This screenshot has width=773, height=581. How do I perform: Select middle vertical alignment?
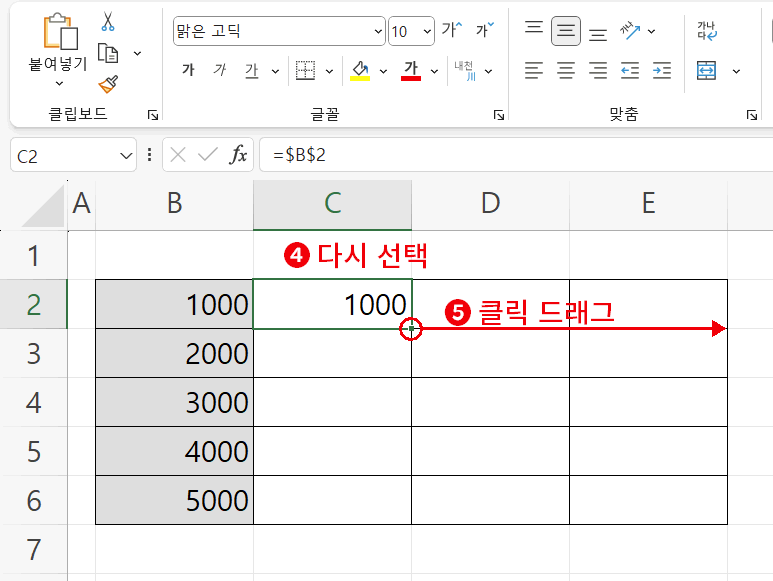point(565,31)
